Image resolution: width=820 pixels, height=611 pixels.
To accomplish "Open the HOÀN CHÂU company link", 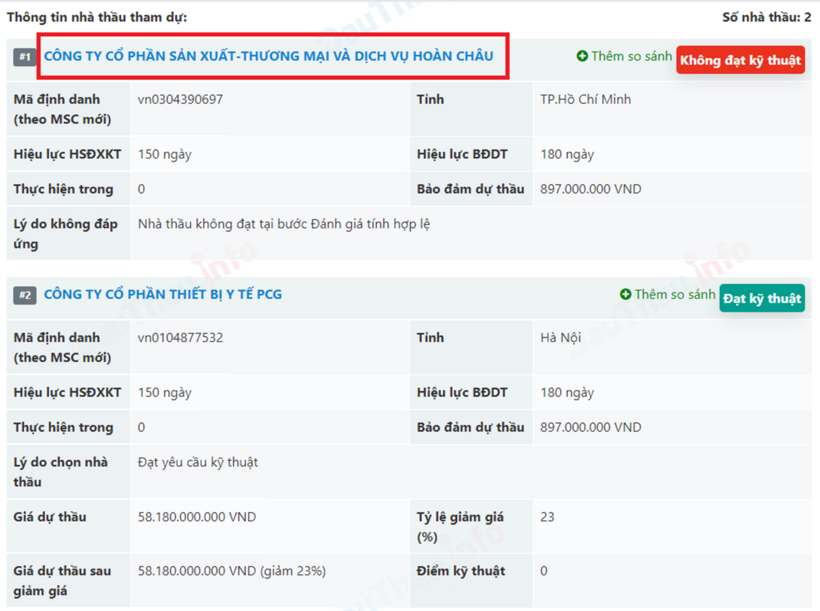I will (268, 56).
